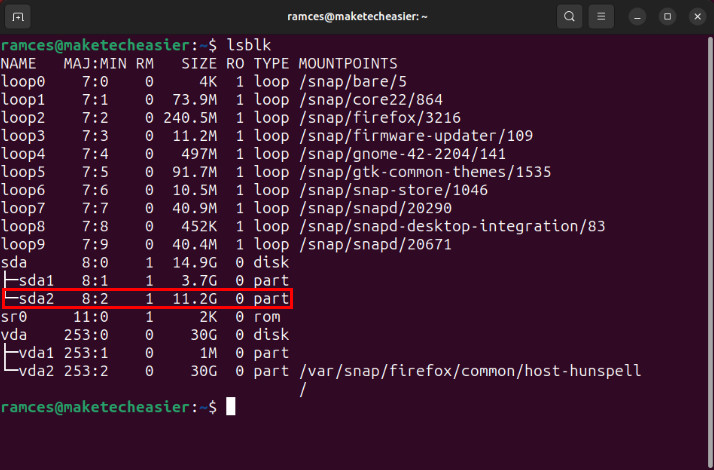This screenshot has width=714, height=470.
Task: Click the /snap/gtk-common-themes/1535 mountpoint
Action: click(425, 172)
